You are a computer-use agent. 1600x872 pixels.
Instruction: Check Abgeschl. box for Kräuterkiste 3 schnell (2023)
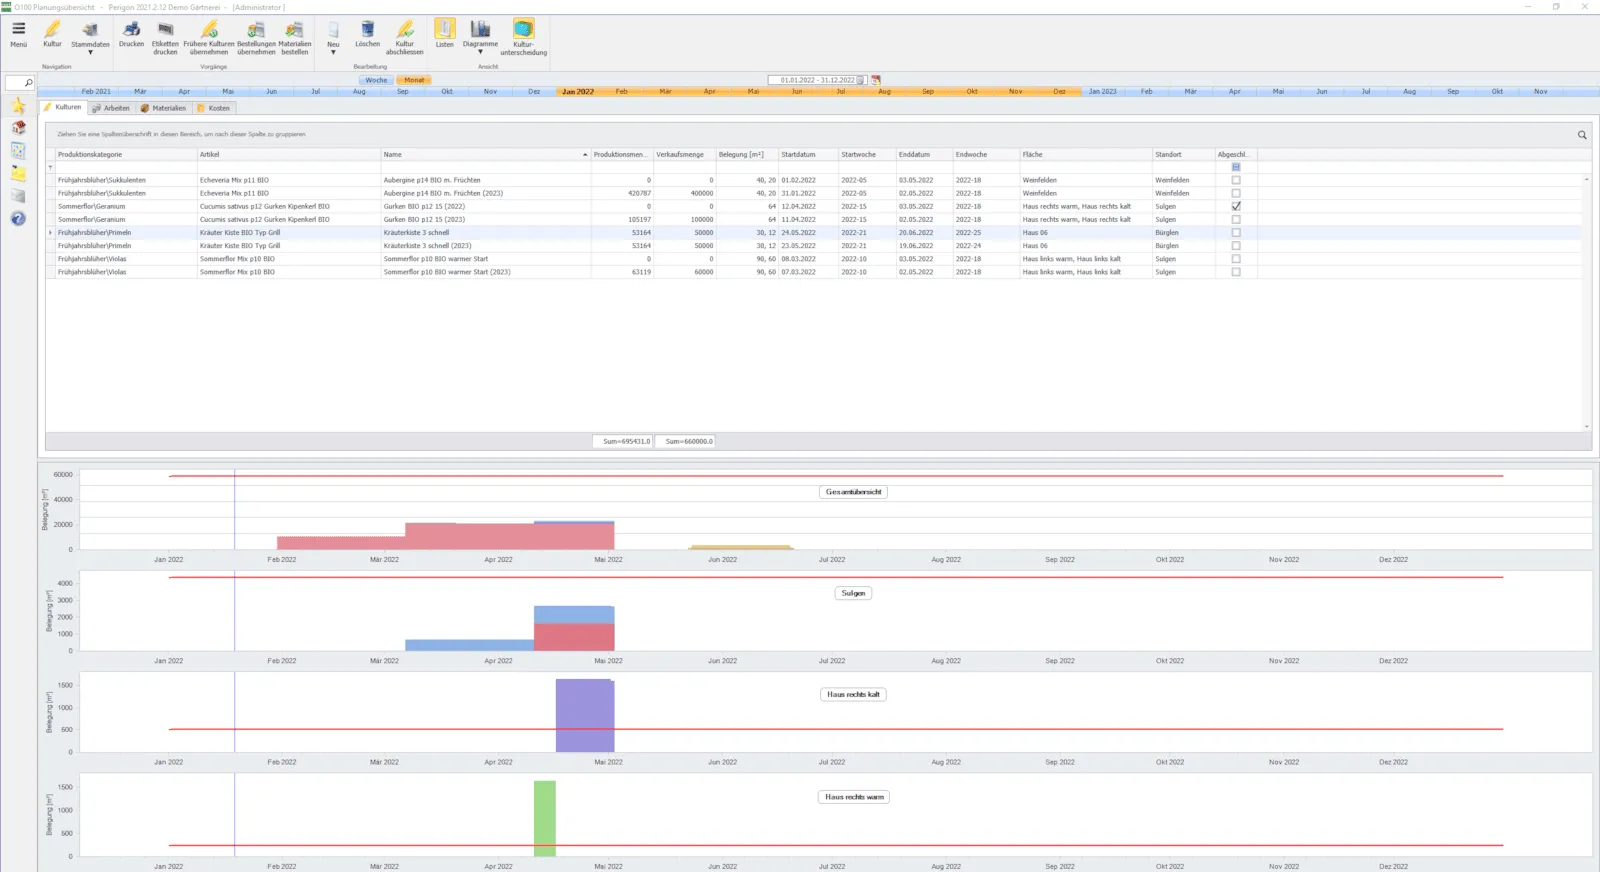point(1236,245)
